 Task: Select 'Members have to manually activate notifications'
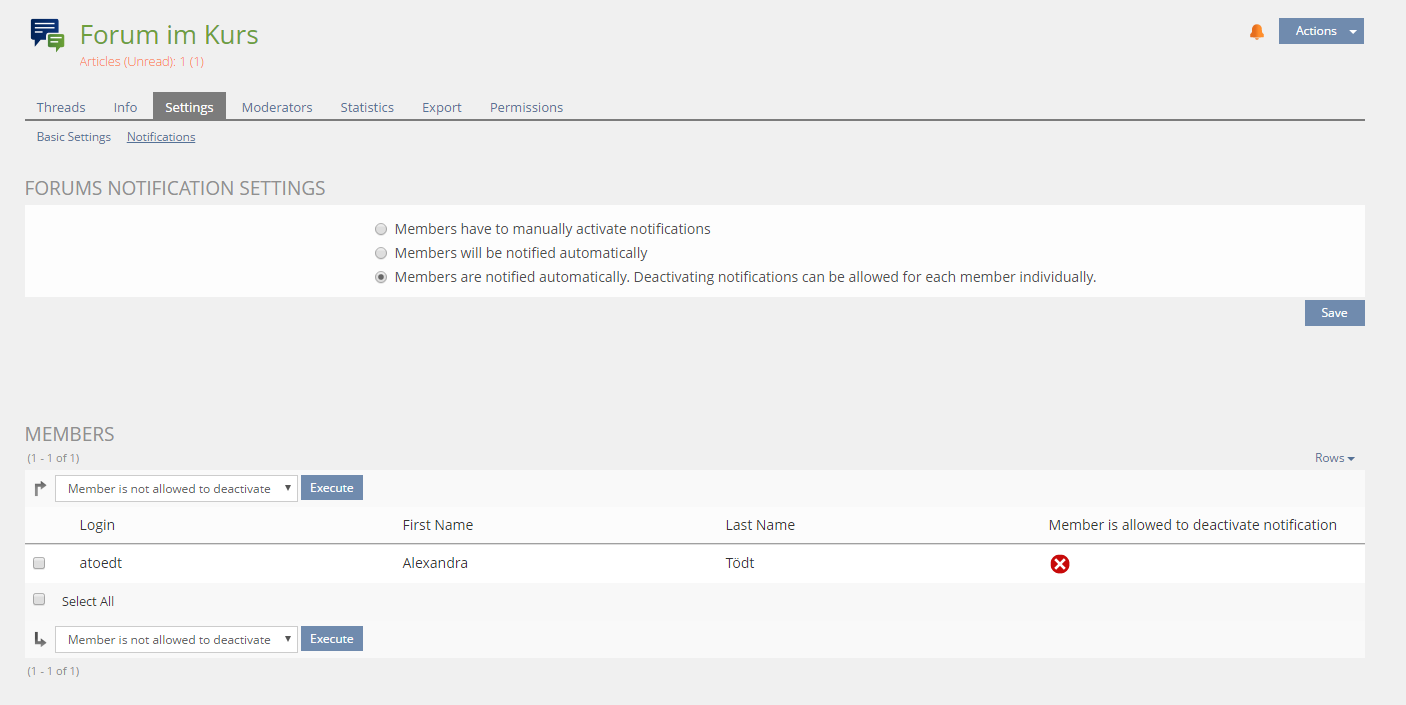(x=381, y=229)
